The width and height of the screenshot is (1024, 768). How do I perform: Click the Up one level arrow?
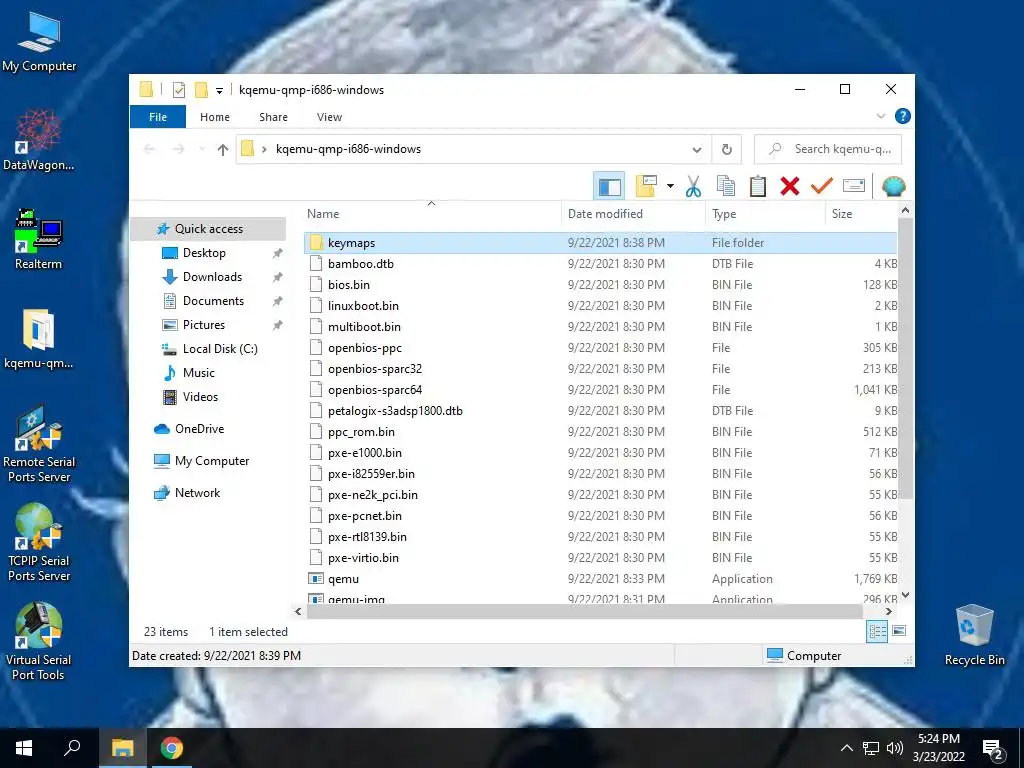[223, 150]
